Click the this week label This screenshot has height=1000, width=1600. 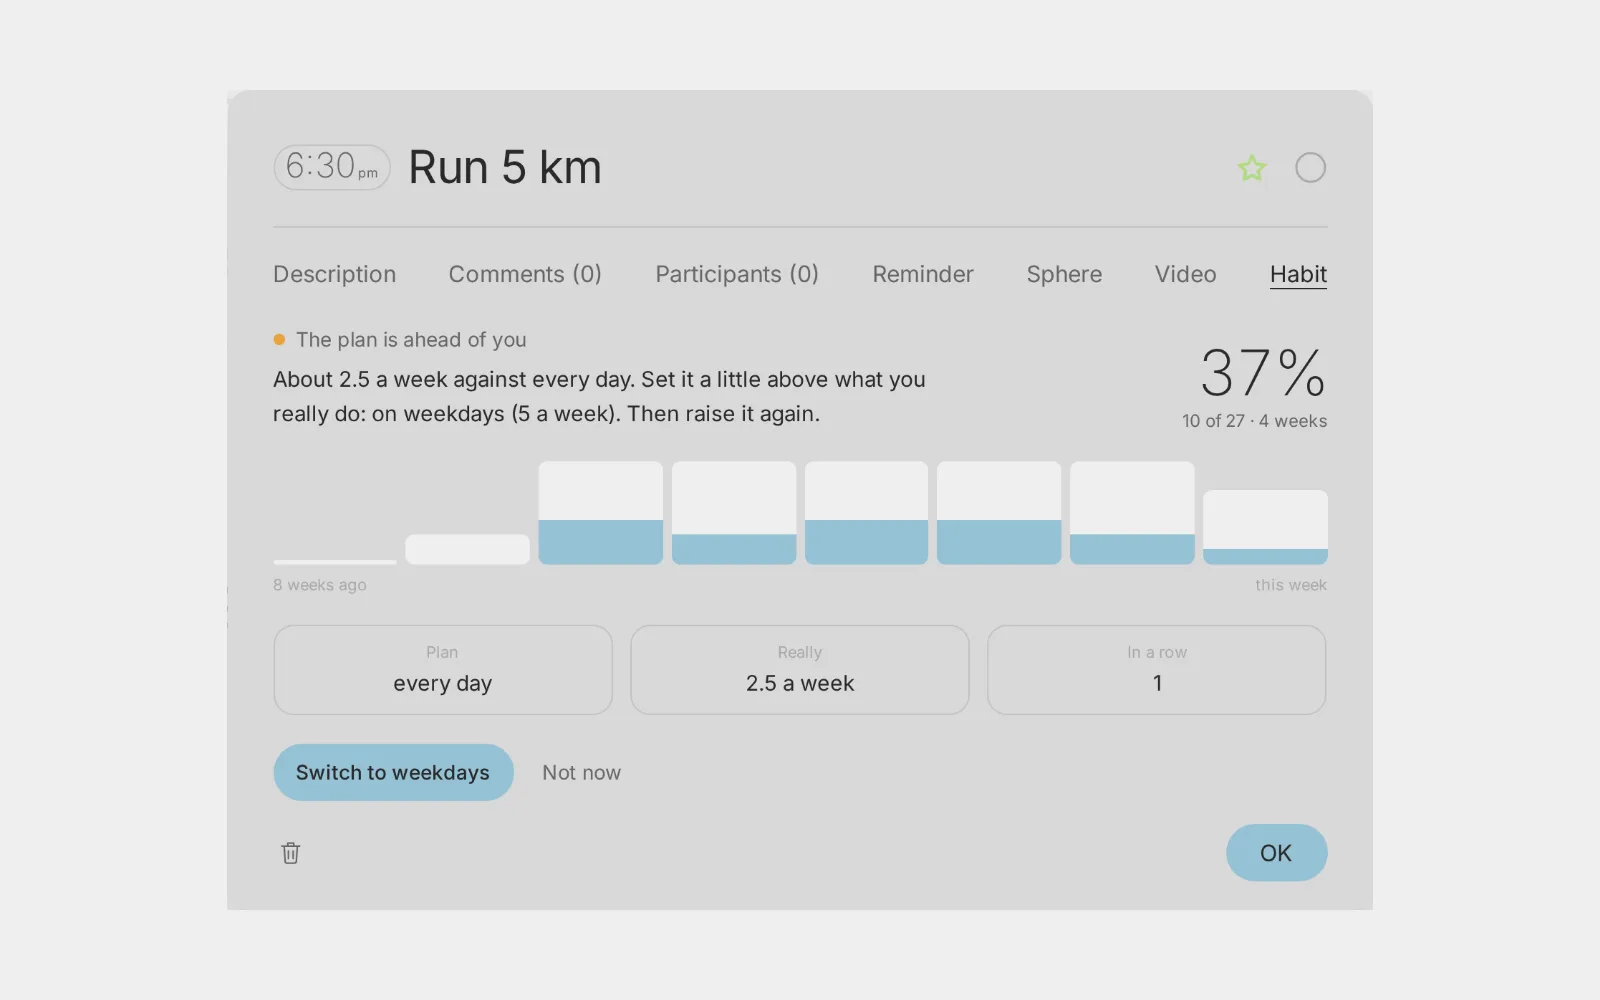(1291, 585)
